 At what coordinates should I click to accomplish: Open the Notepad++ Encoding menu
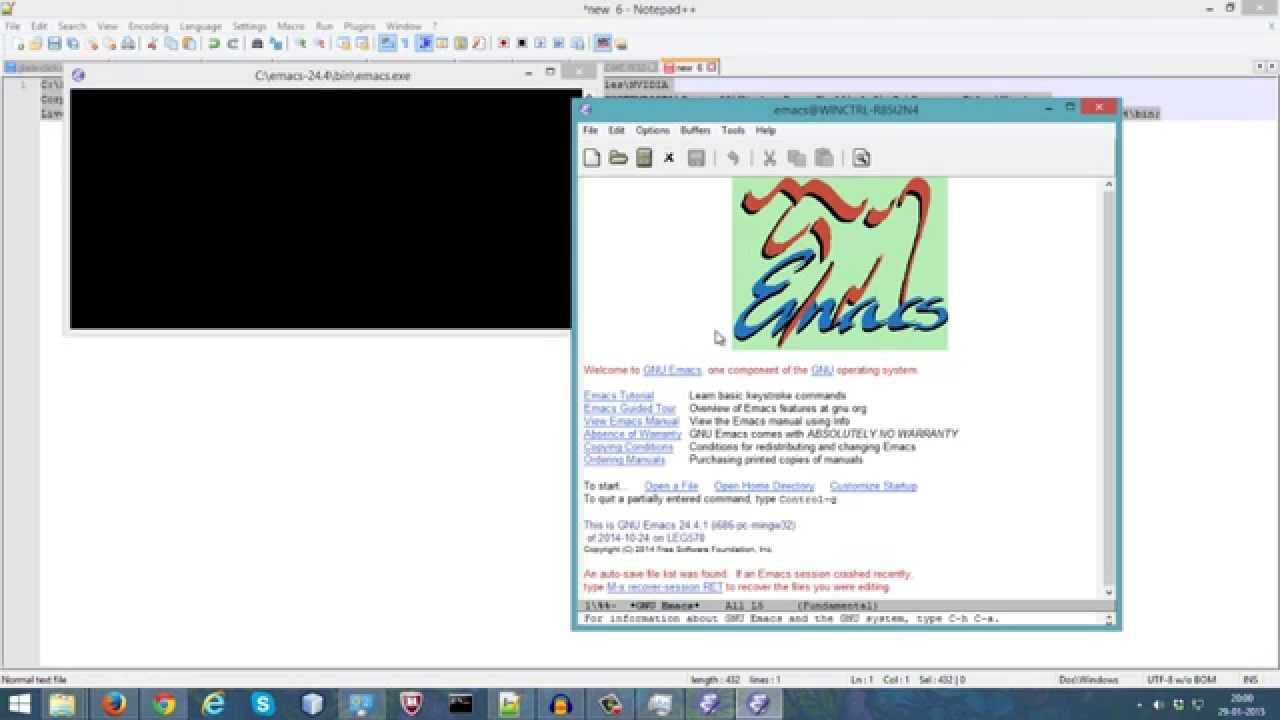click(x=148, y=26)
